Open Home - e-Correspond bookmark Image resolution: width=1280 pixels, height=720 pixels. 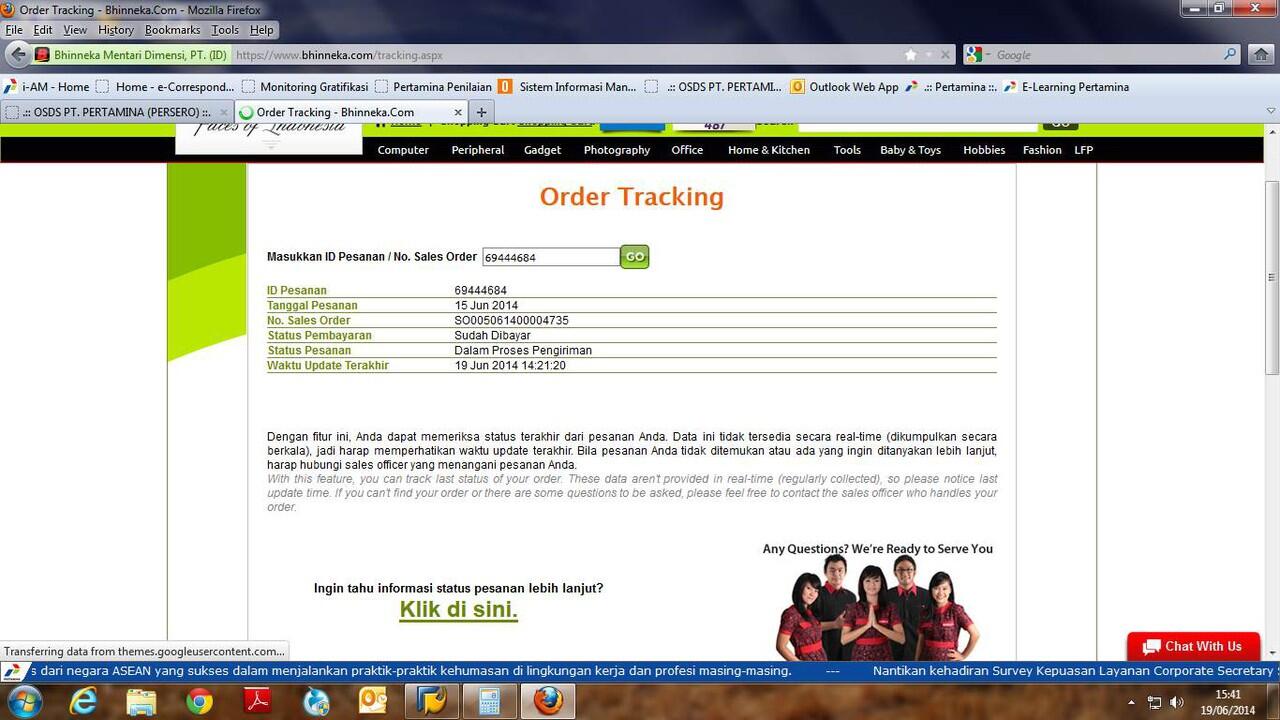pos(165,87)
